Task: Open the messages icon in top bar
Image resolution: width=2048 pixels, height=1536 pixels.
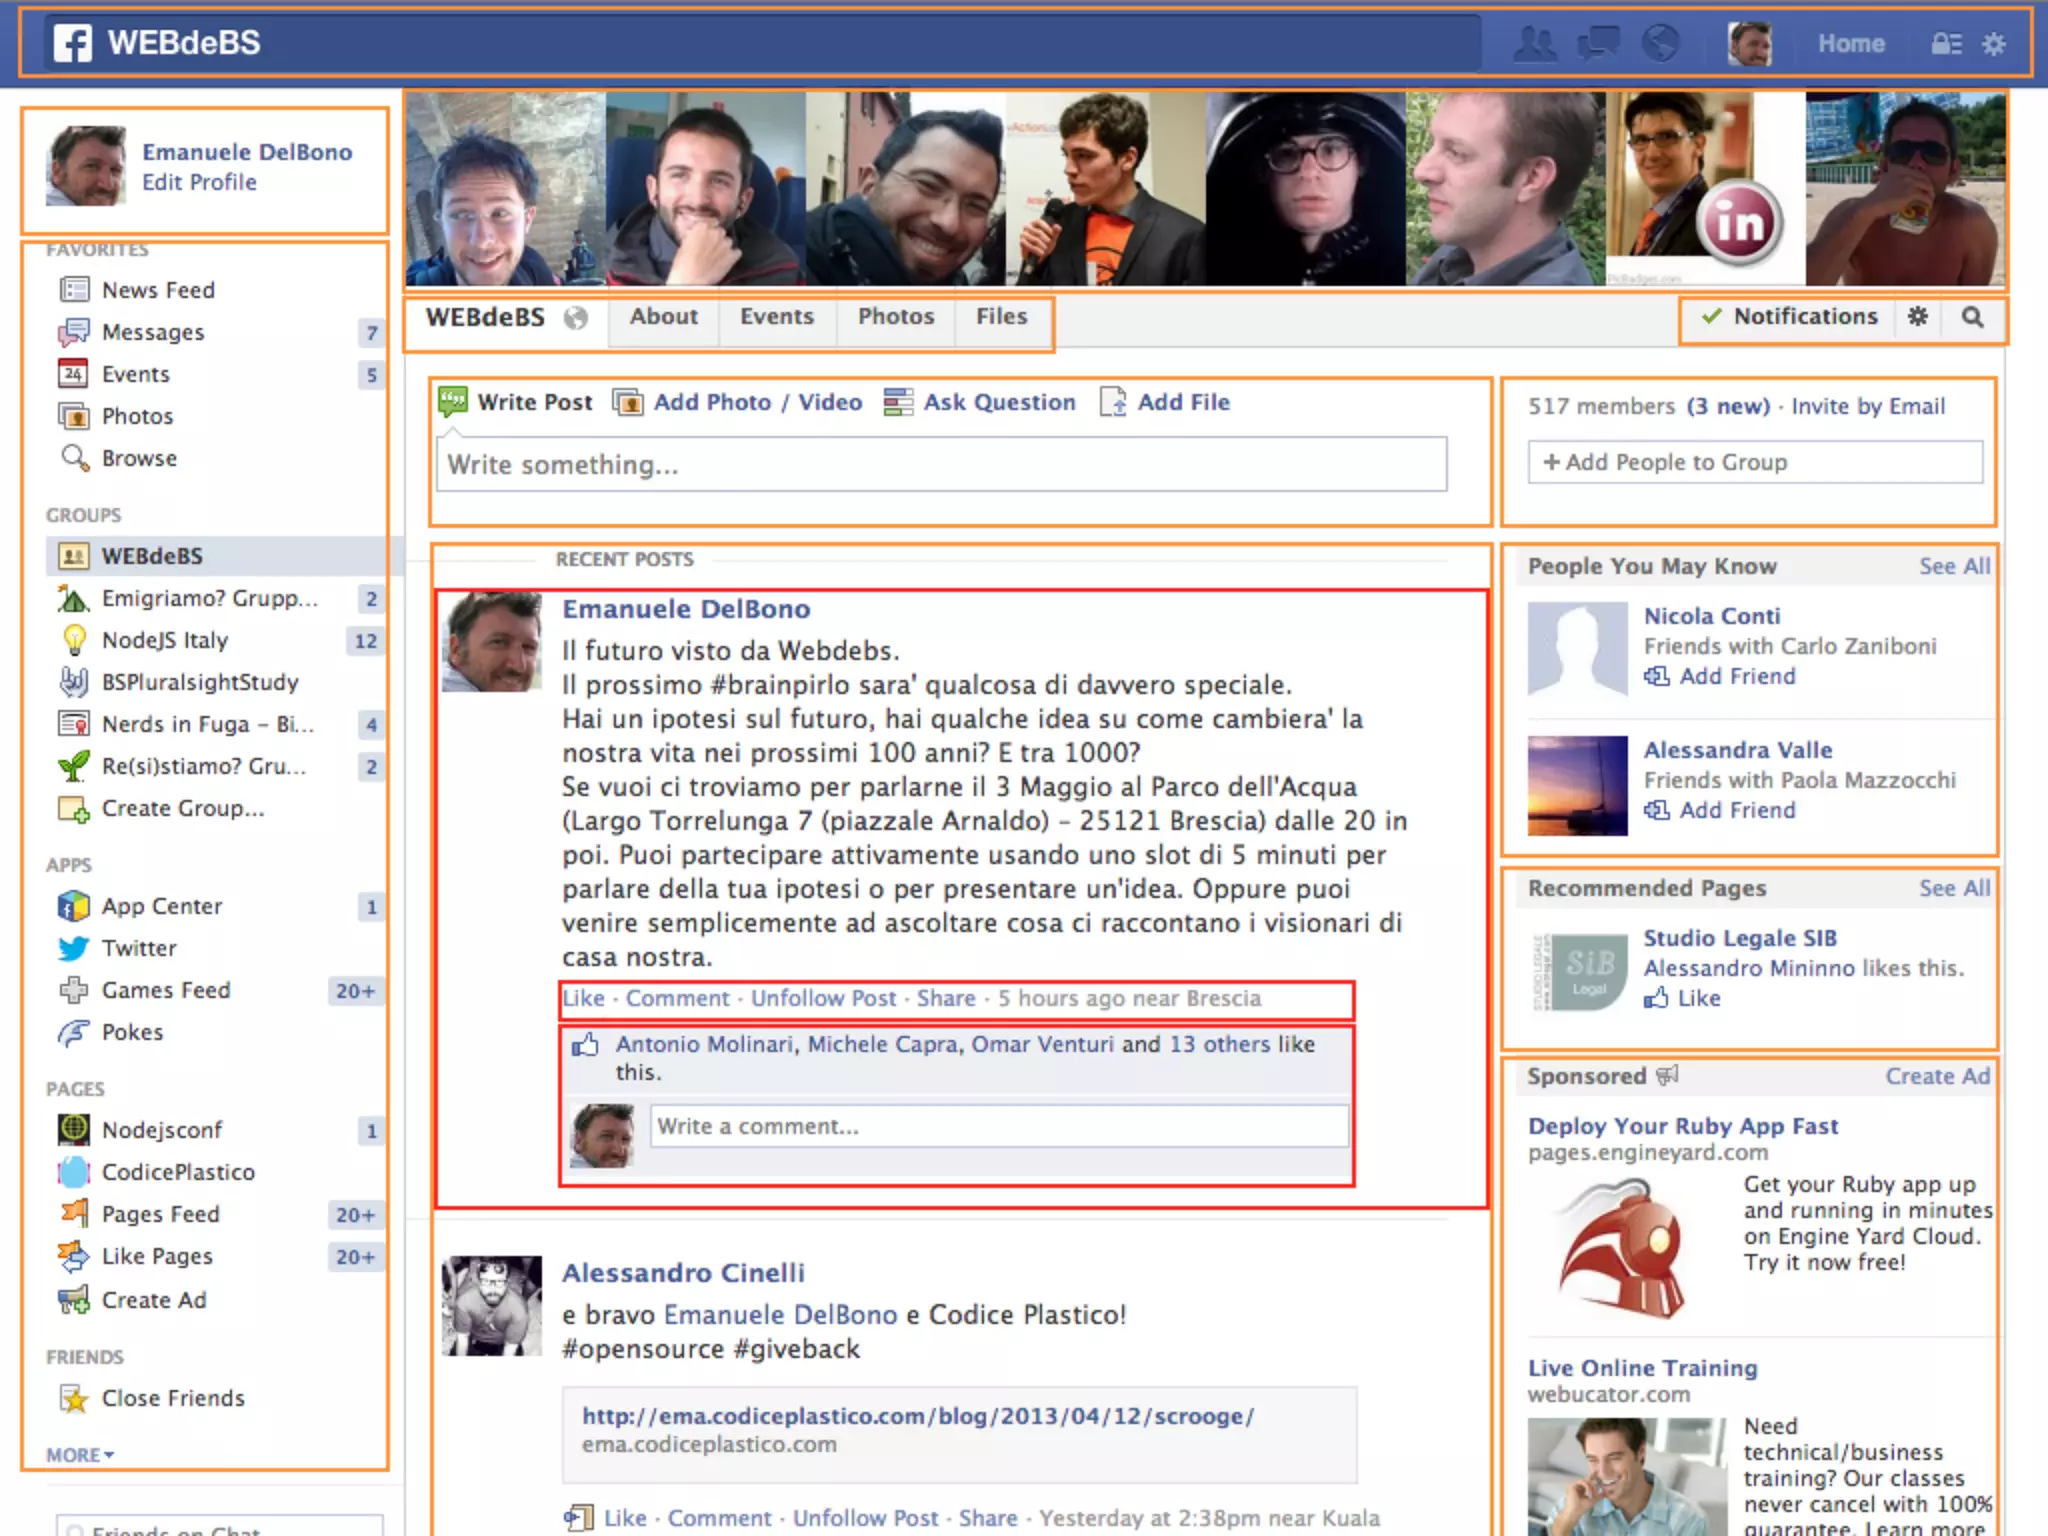Action: 1598,44
